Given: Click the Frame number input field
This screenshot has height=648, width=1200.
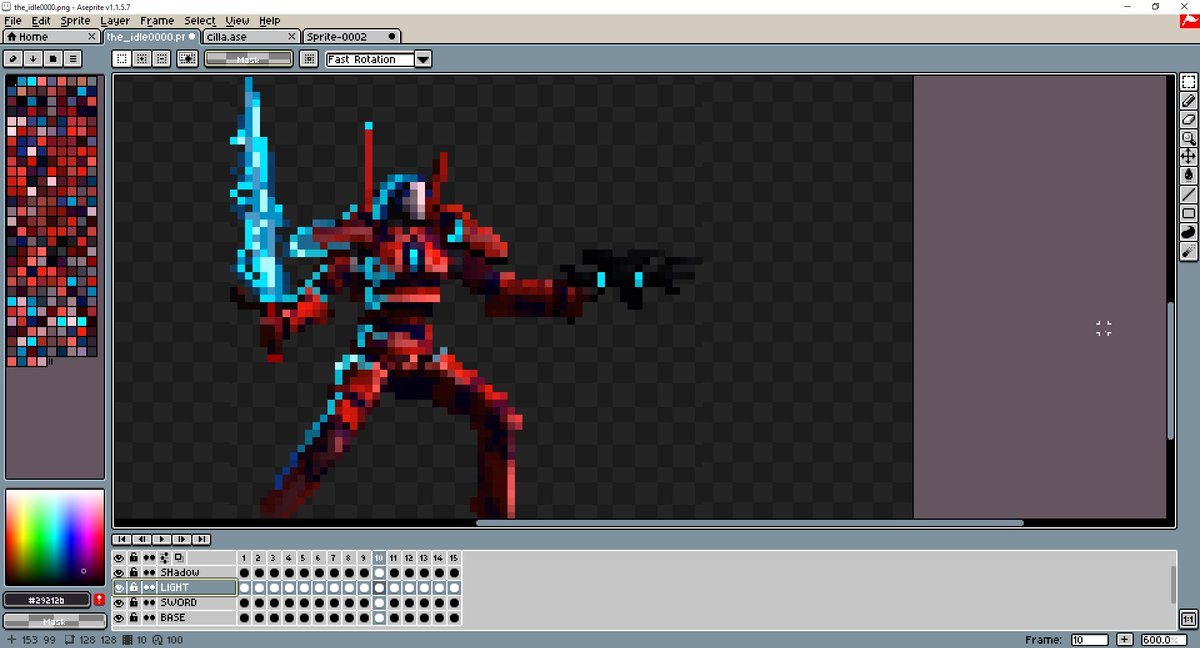Looking at the screenshot, I should [1089, 639].
